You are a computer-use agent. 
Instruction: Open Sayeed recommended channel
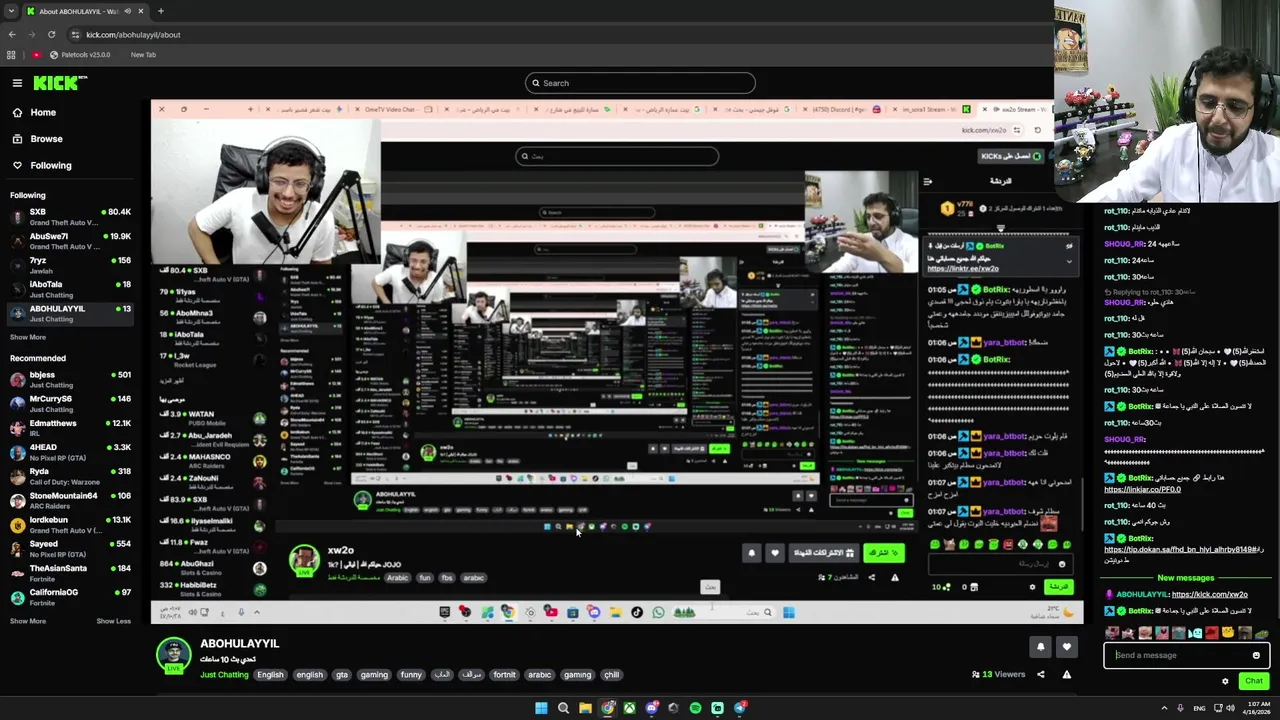pos(70,548)
